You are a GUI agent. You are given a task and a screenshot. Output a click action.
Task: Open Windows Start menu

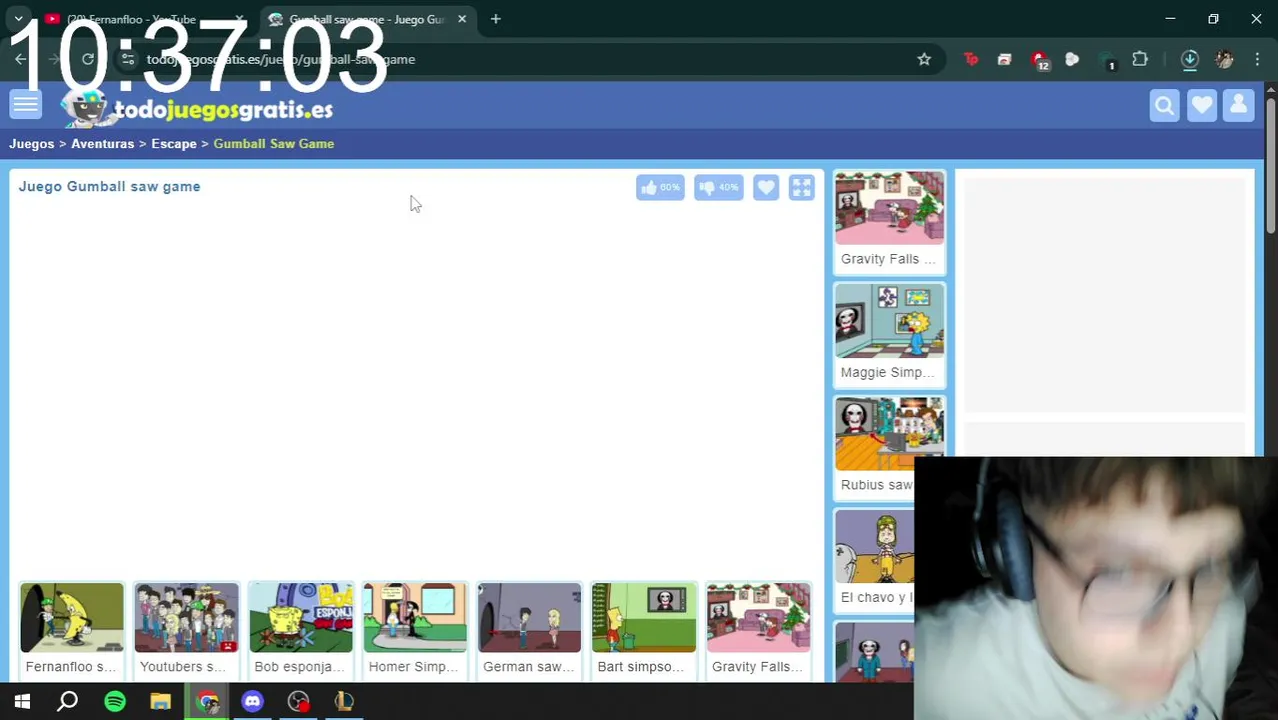click(22, 701)
